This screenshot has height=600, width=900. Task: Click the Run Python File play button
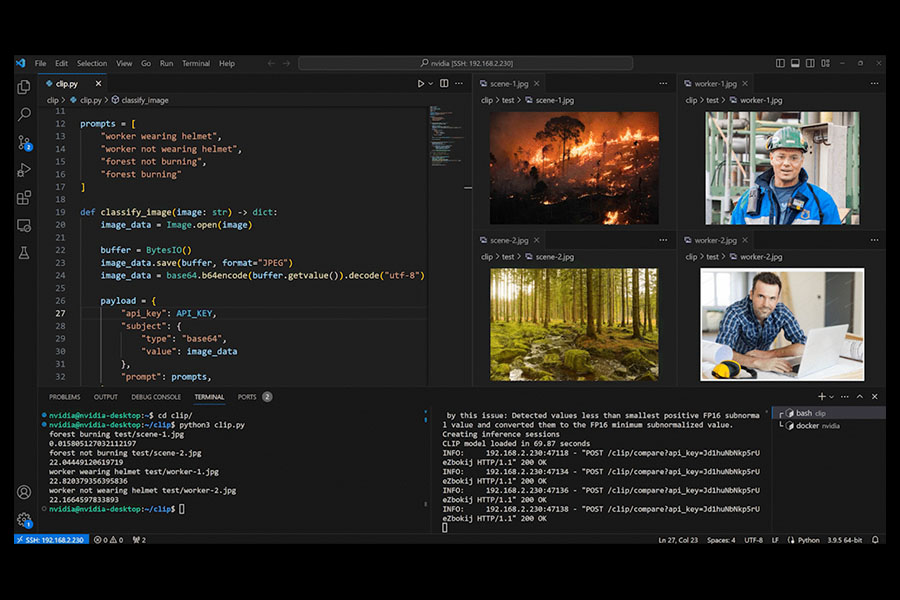(x=421, y=84)
